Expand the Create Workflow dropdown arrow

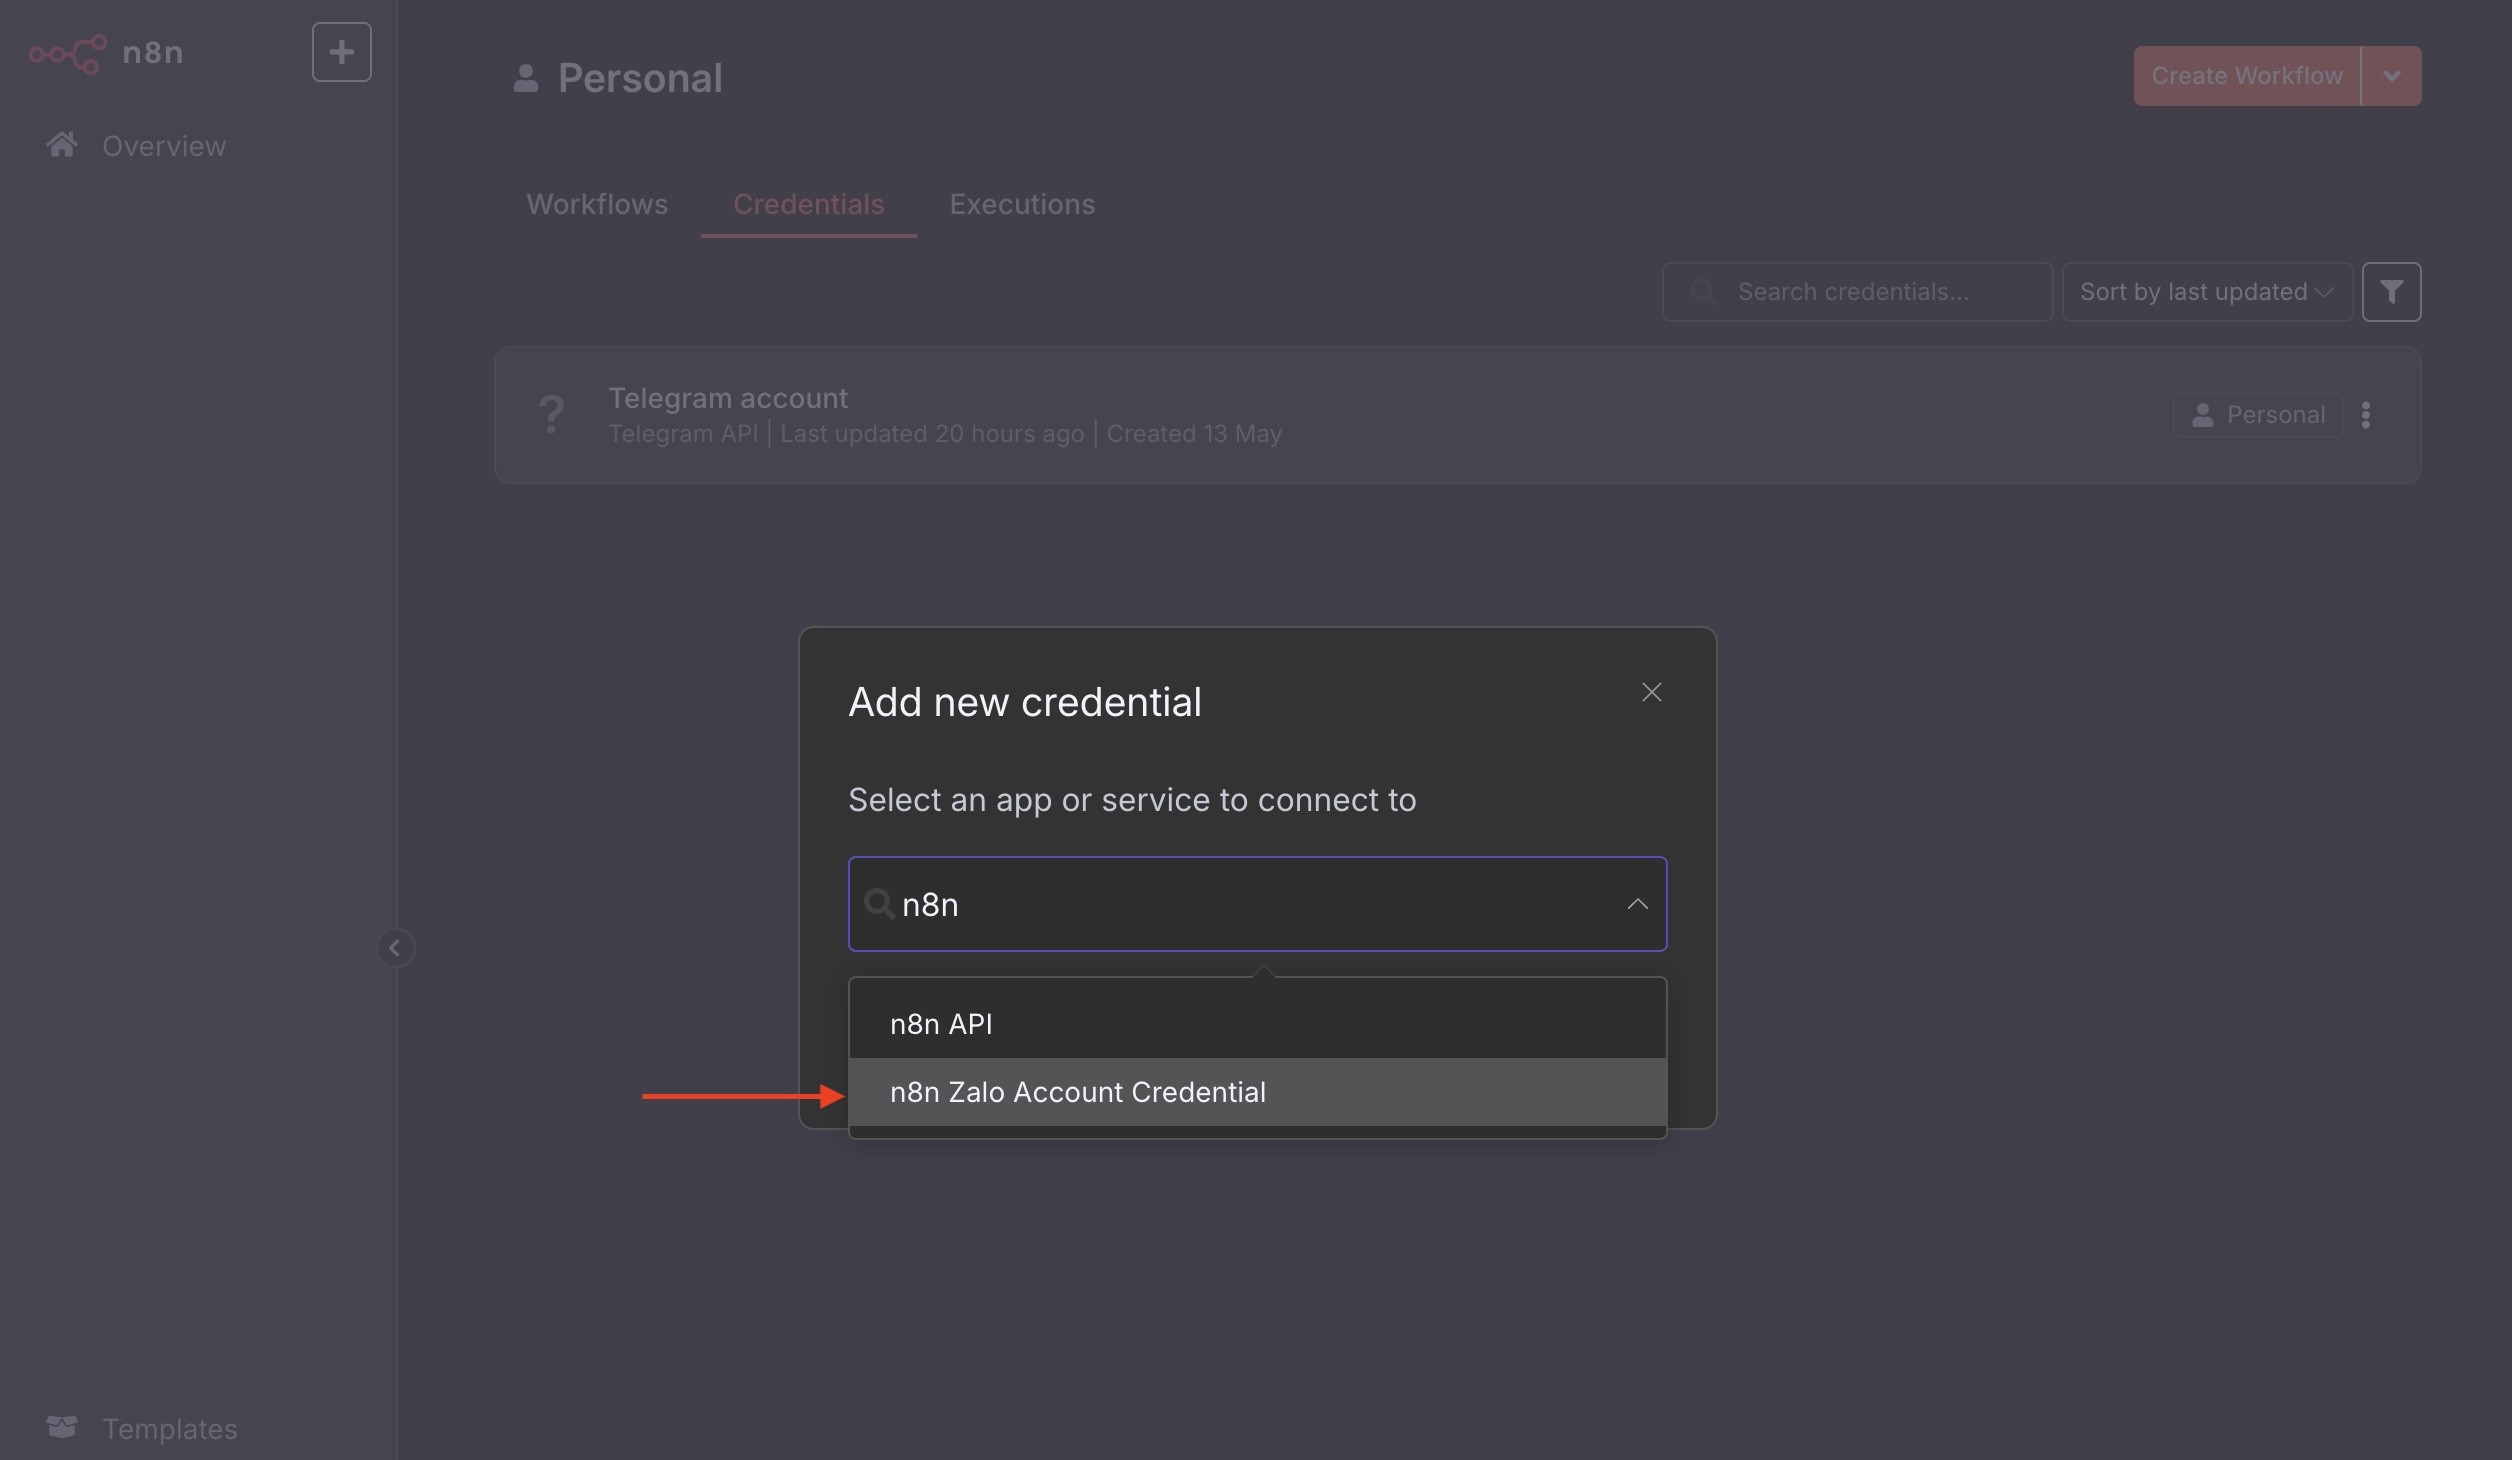point(2391,76)
